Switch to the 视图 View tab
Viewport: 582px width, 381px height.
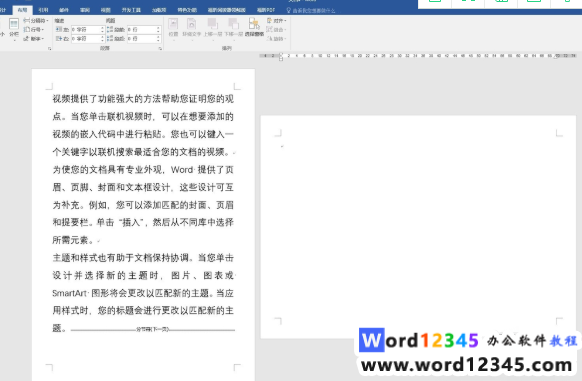106,10
